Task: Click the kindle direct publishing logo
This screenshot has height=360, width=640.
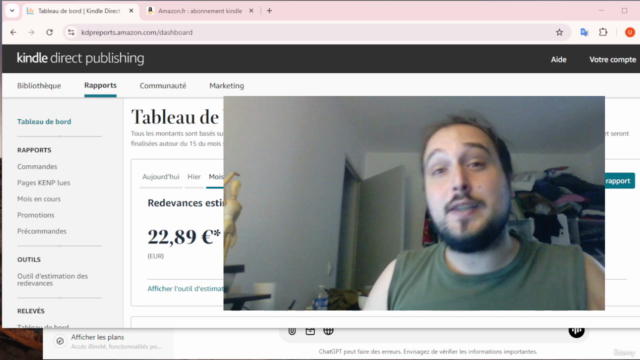Action: pos(80,58)
